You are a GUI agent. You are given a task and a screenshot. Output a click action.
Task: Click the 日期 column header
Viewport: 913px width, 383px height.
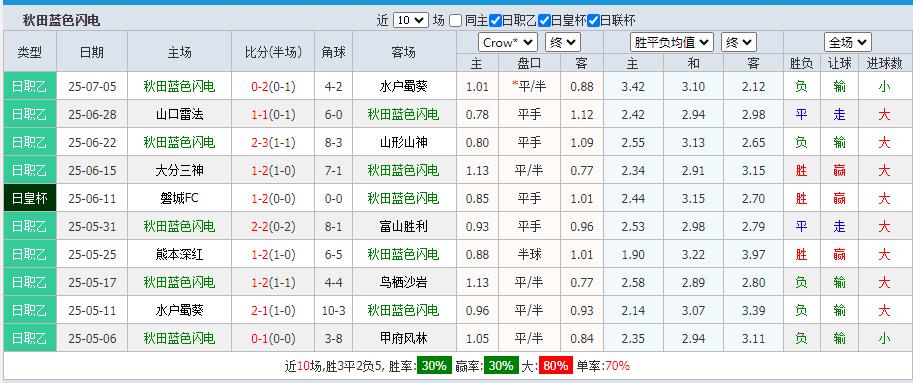tap(92, 52)
